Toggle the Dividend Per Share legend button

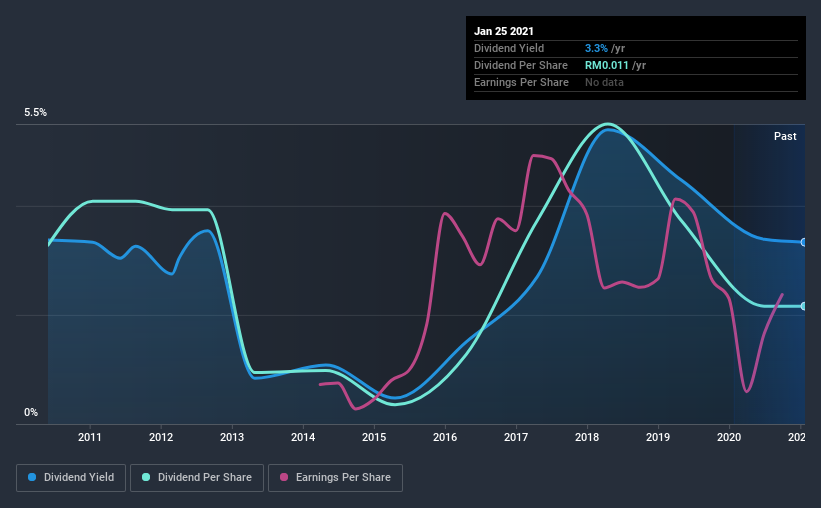[x=197, y=478]
